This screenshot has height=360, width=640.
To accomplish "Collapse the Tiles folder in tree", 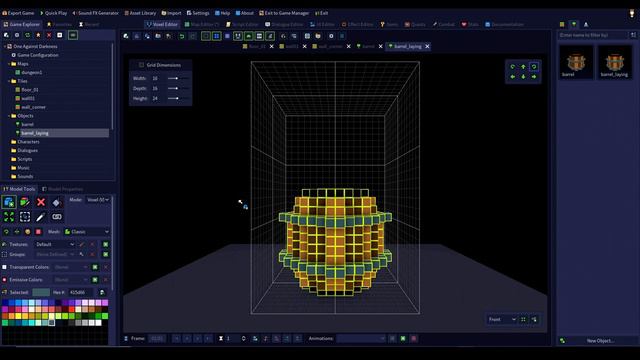I will (9, 81).
